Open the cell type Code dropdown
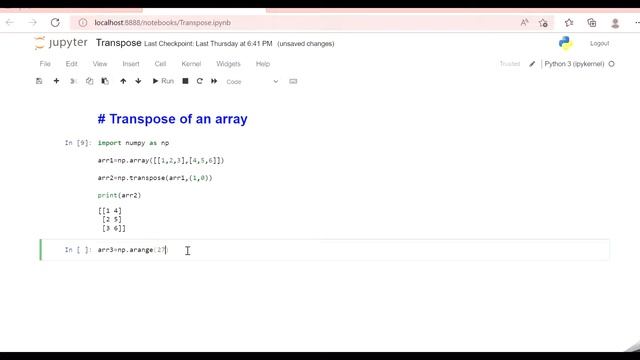 point(252,82)
